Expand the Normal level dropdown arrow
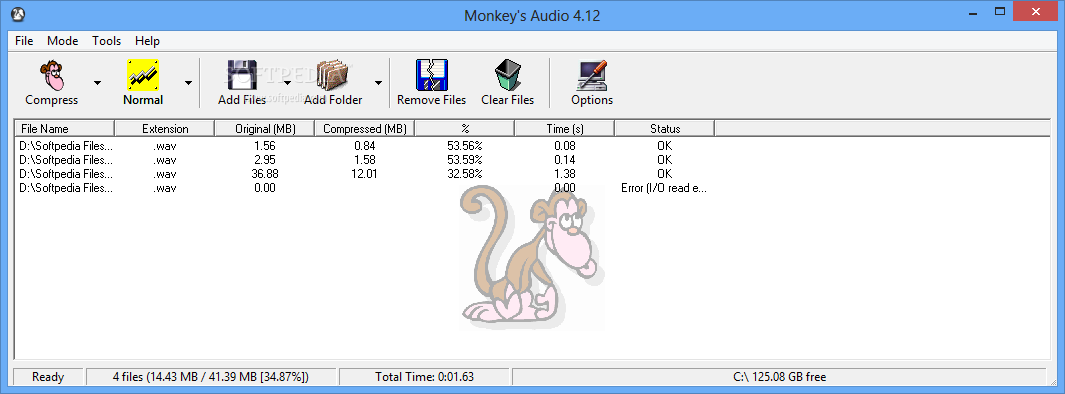 pos(188,83)
